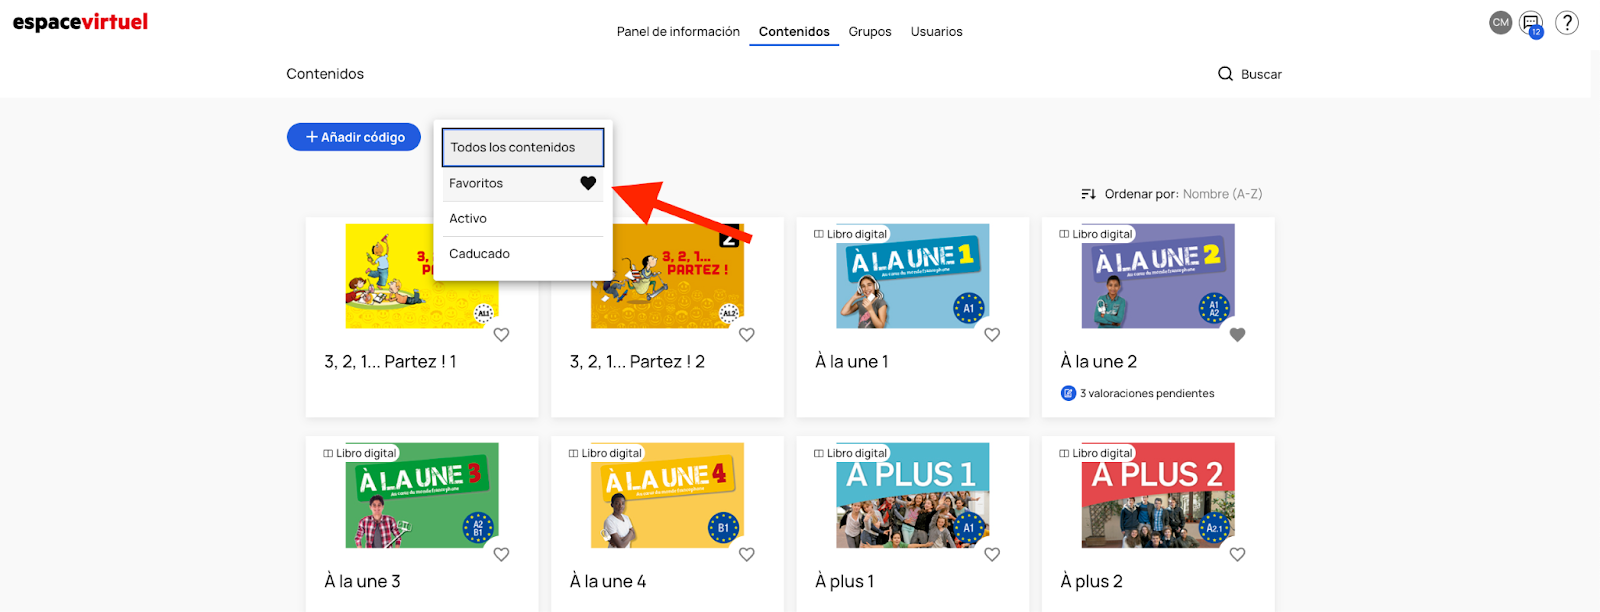1600x612 pixels.
Task: Select Todos los contenidos filter option
Action: (523, 147)
